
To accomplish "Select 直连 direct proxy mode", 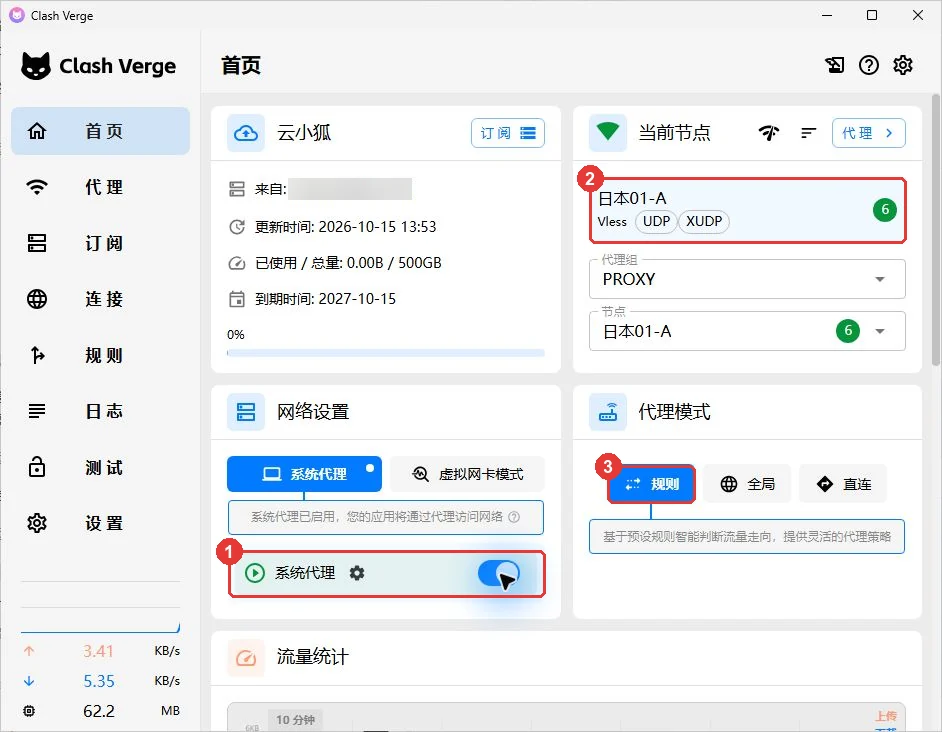I will click(x=843, y=484).
